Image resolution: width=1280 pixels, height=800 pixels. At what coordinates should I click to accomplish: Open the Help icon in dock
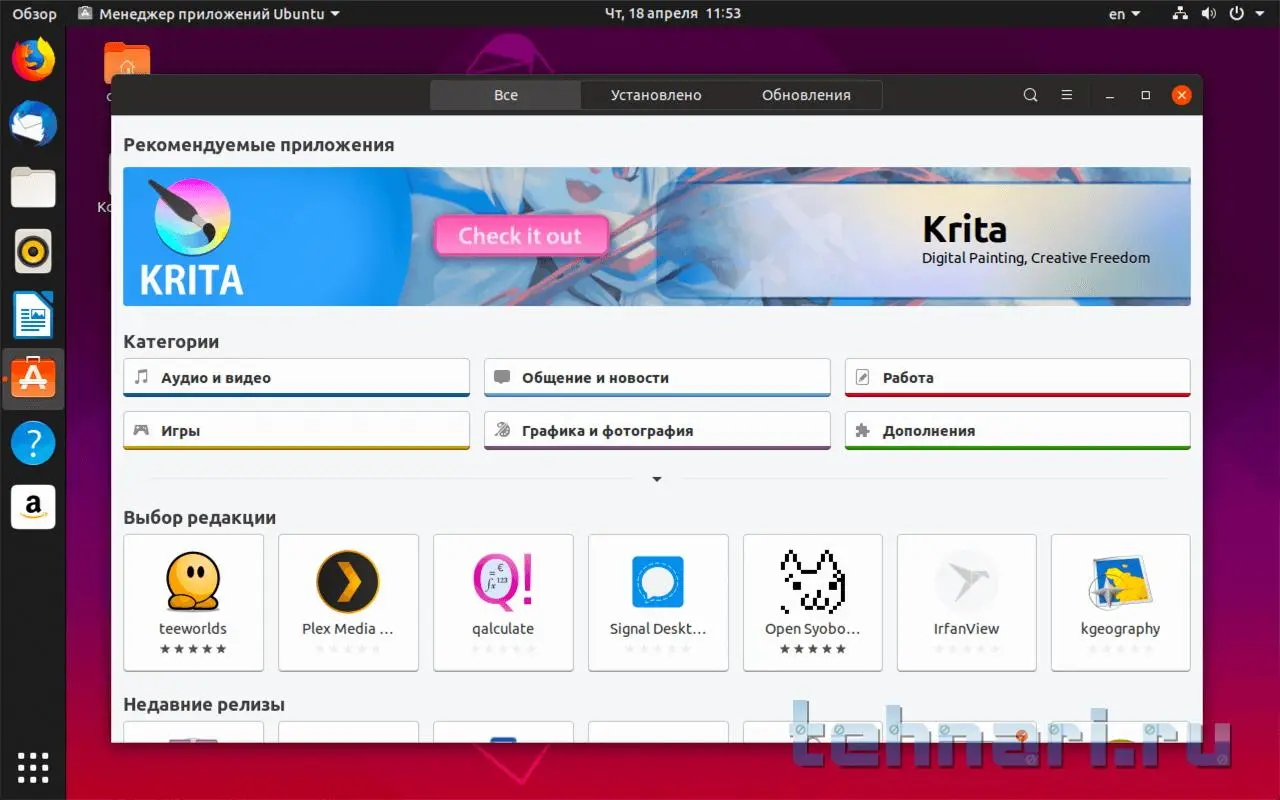point(33,443)
